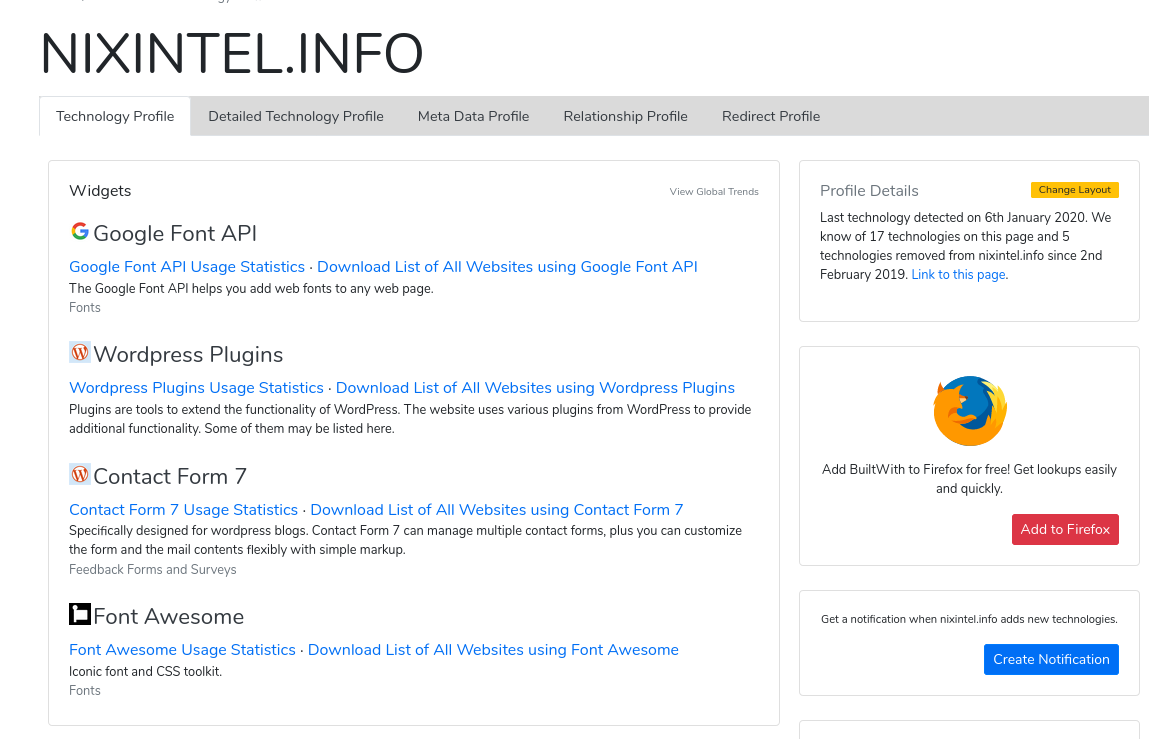Click the Contact Form 7 heading text

click(x=170, y=476)
